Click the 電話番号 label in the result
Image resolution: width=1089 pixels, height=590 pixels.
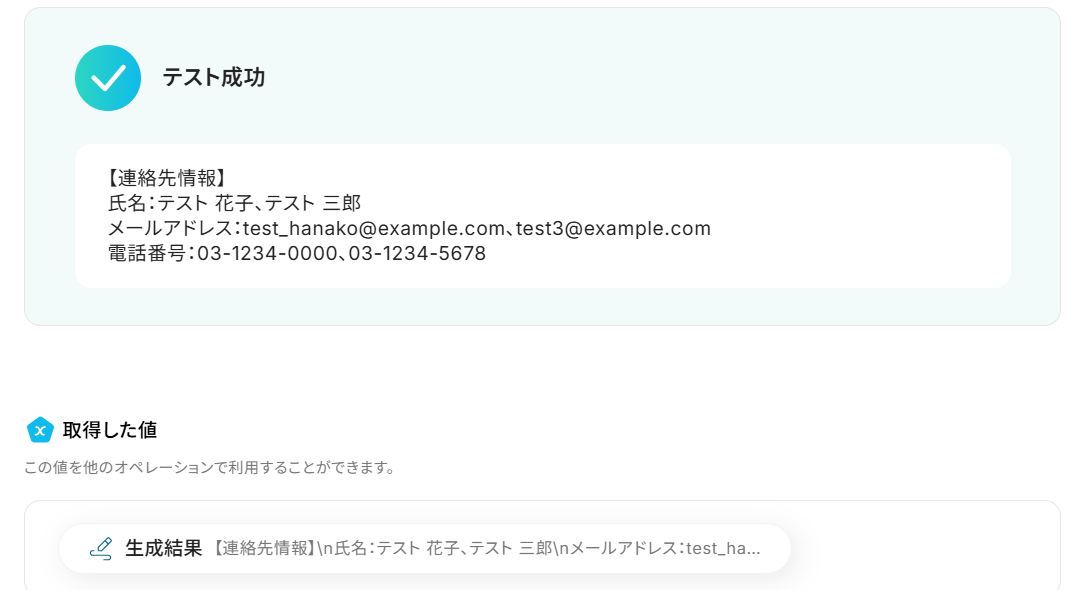(147, 254)
